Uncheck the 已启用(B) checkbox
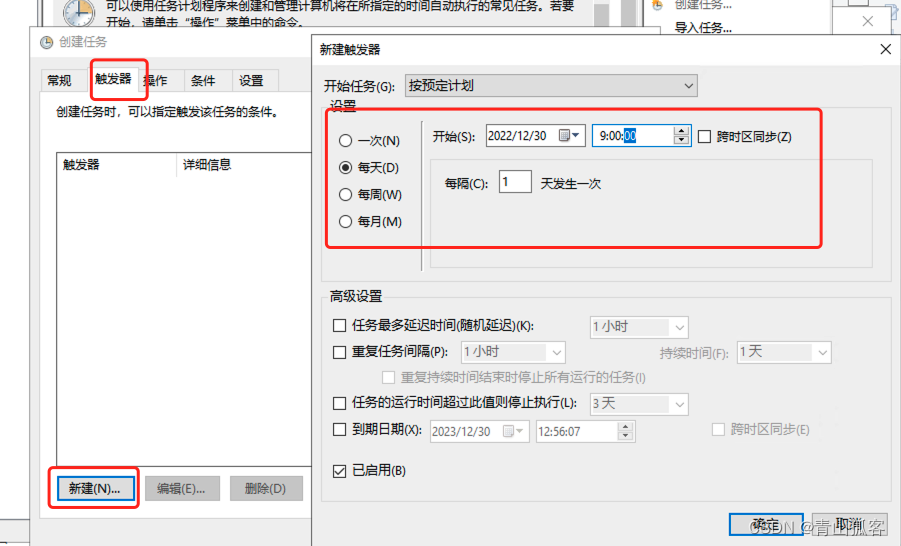Screen dimensions: 901x546 [340, 471]
